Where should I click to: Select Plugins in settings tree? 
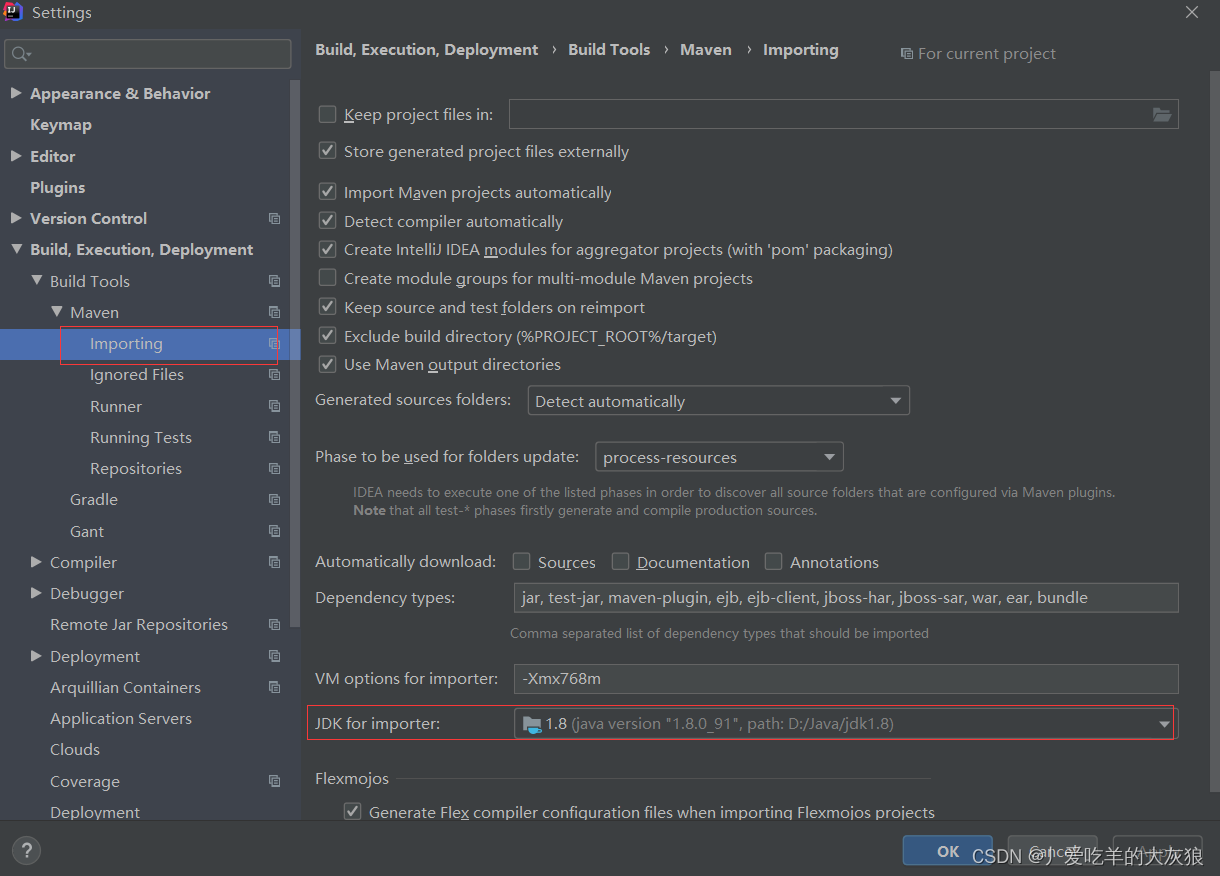pyautogui.click(x=58, y=187)
